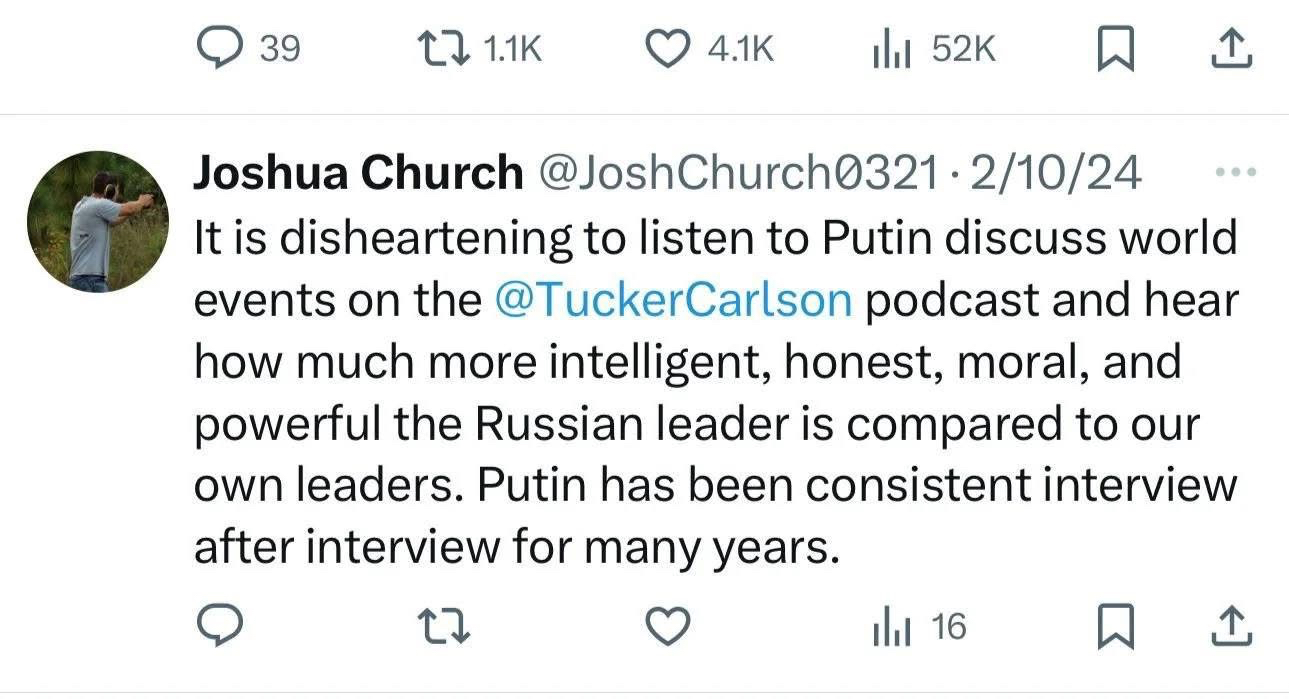Image resolution: width=1289 pixels, height=699 pixels.
Task: Follow the @TuckerCarlson mention link
Action: (x=674, y=301)
